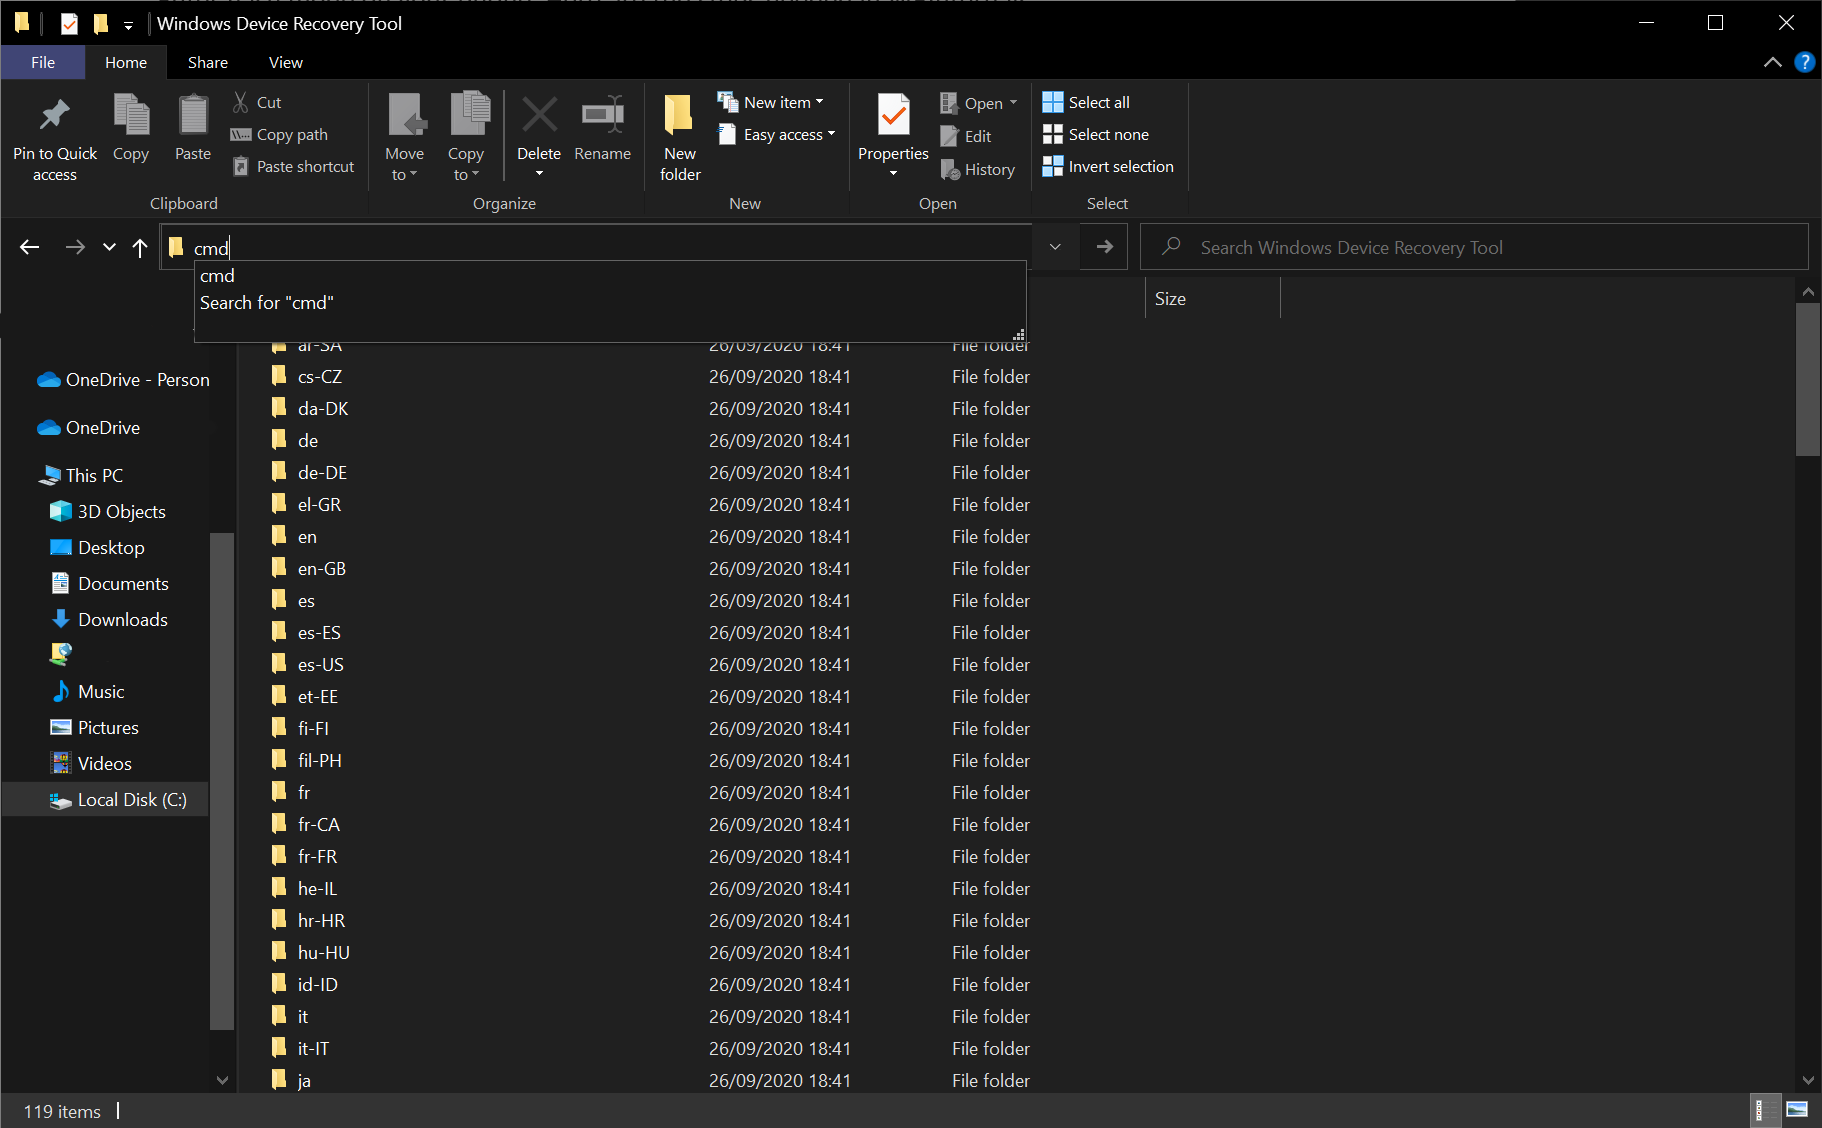
Task: Click the Cut scissors icon
Action: 241,102
